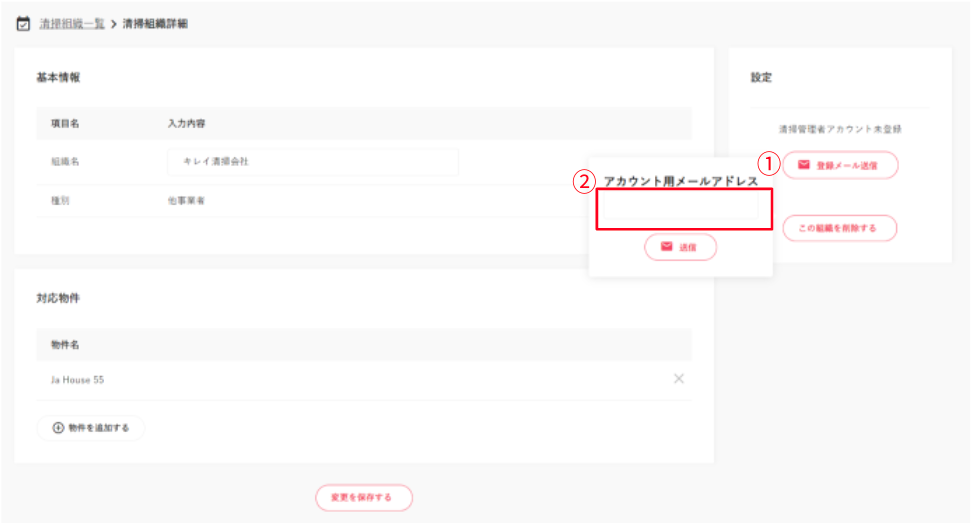Click the 種別 value 他事業者
The width and height of the screenshot is (972, 523).
pos(186,201)
